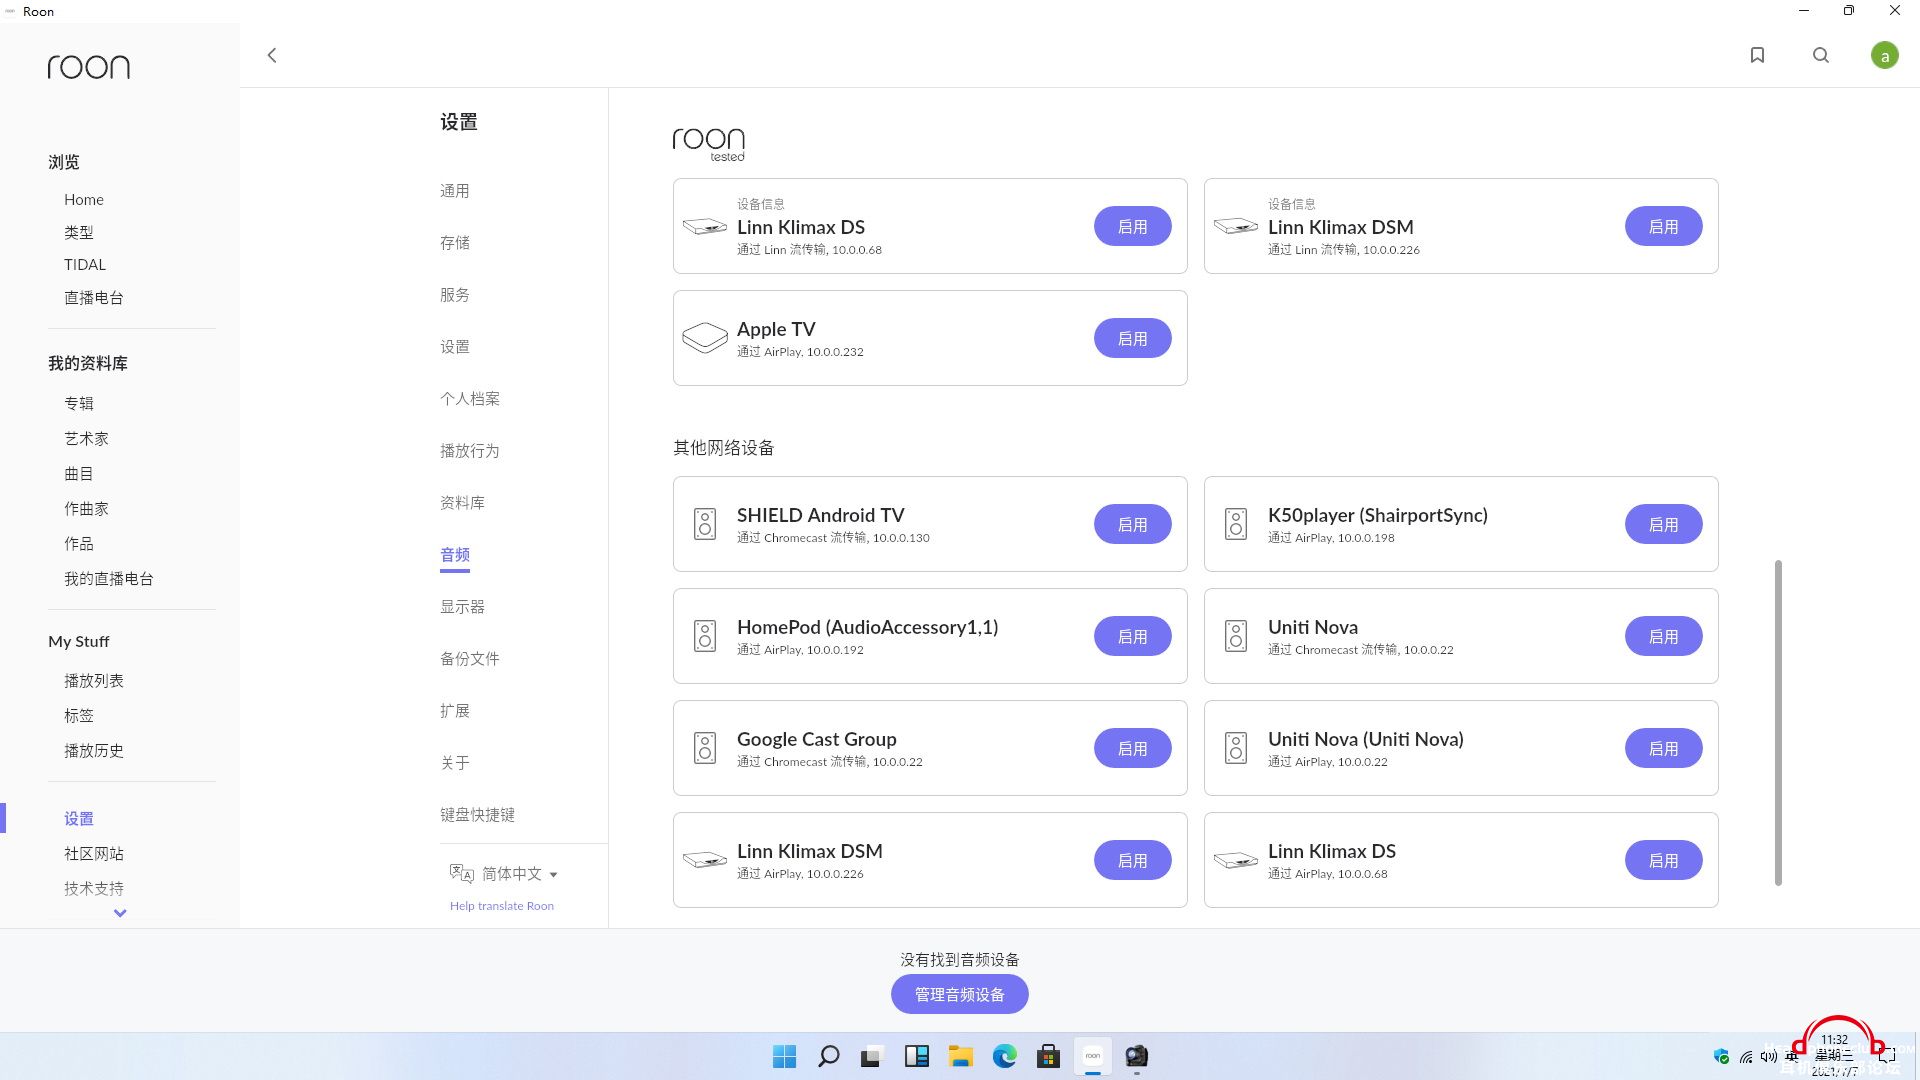
Task: Click the K50player speaker icon
Action: point(1236,524)
